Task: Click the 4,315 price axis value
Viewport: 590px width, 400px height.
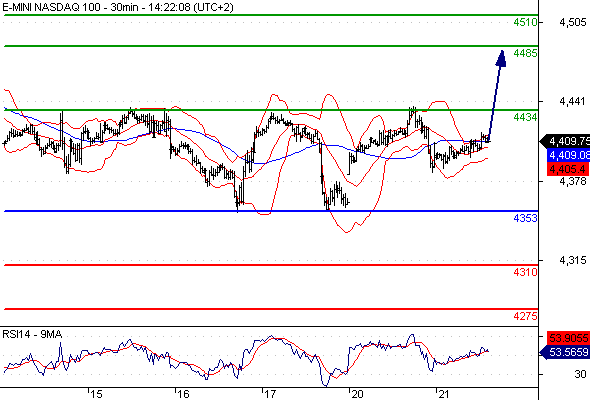Action: tap(573, 260)
